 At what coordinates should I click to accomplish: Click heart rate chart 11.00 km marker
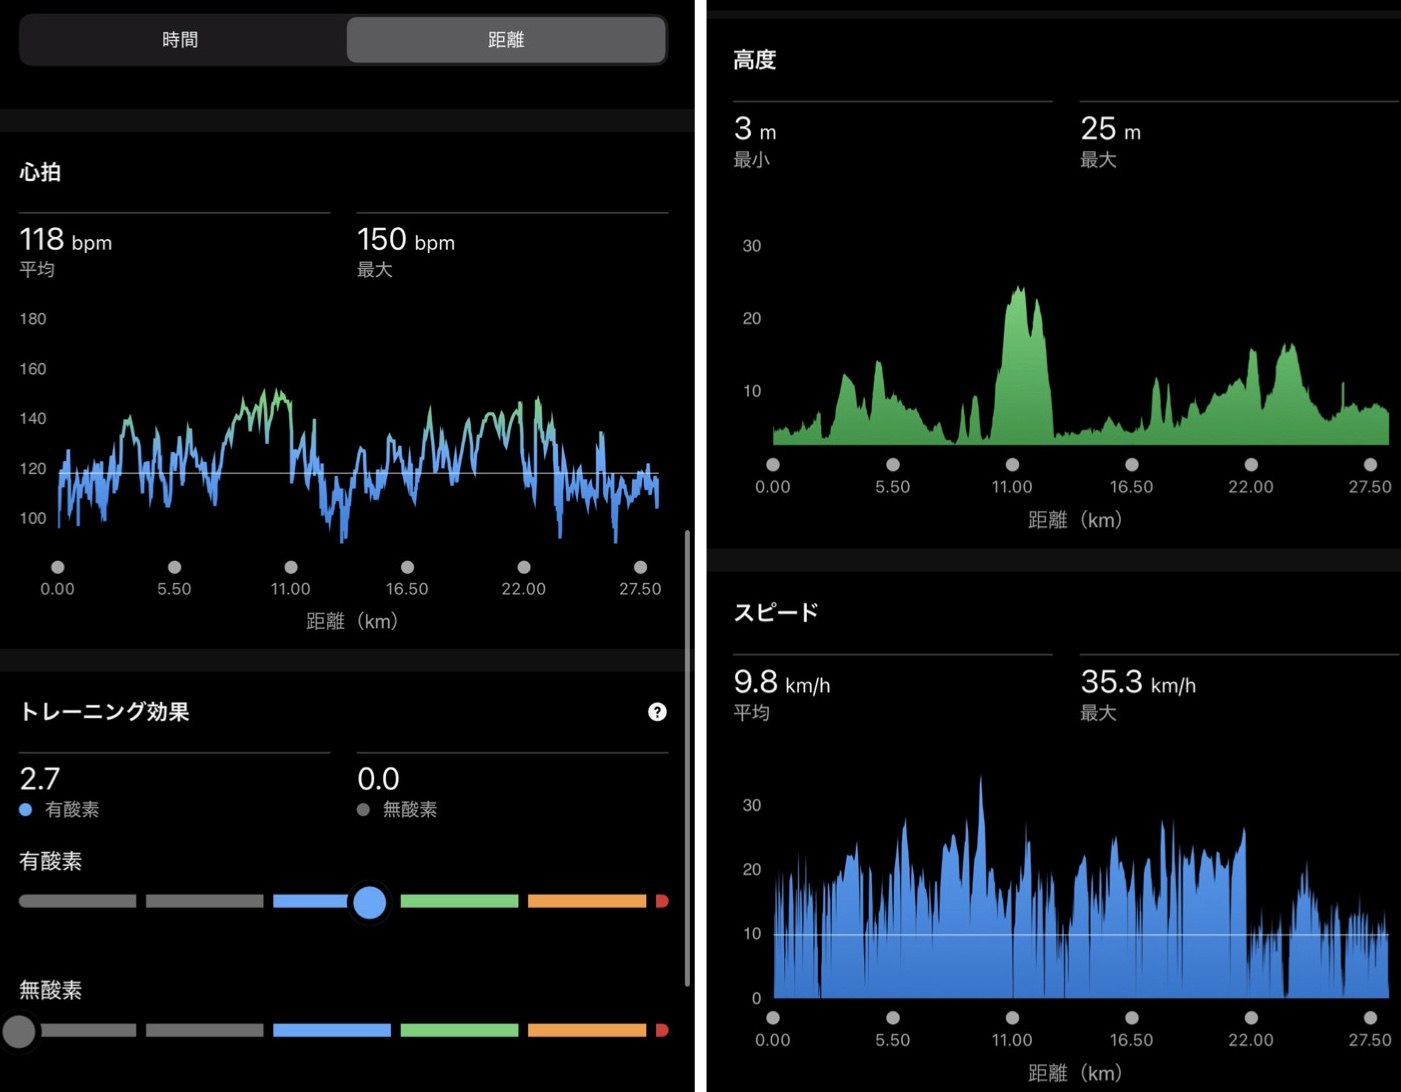[290, 567]
